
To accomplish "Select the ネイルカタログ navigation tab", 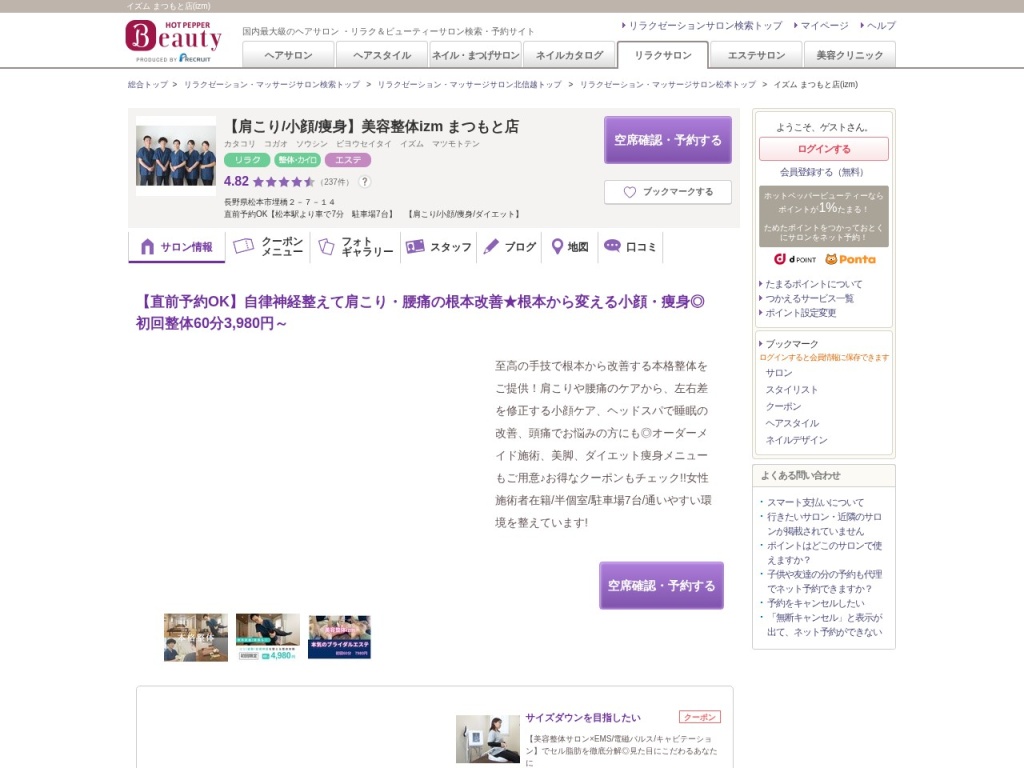I will coord(569,55).
